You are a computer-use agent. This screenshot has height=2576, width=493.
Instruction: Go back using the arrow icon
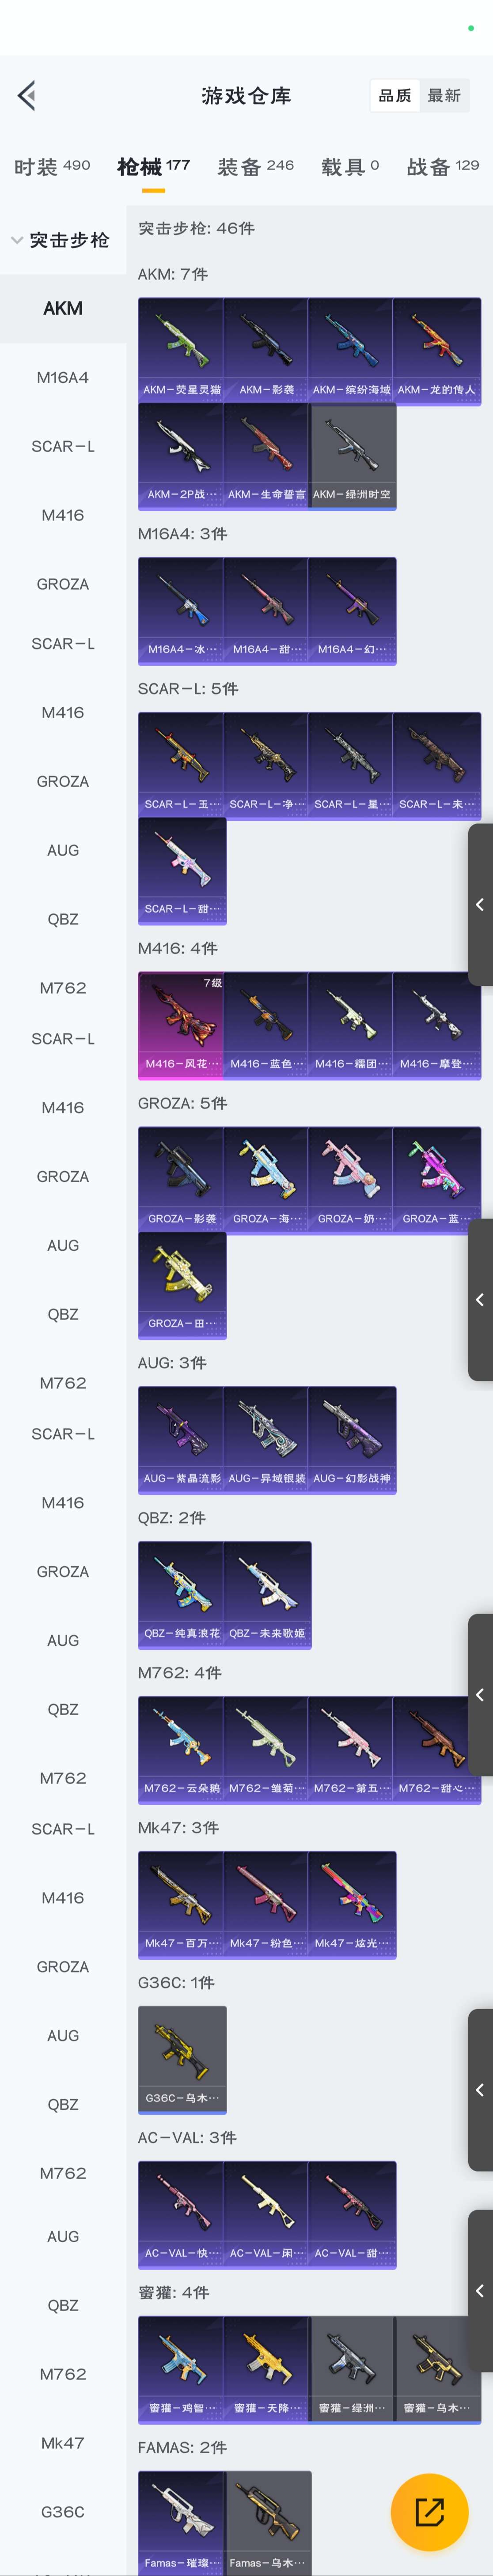[27, 95]
